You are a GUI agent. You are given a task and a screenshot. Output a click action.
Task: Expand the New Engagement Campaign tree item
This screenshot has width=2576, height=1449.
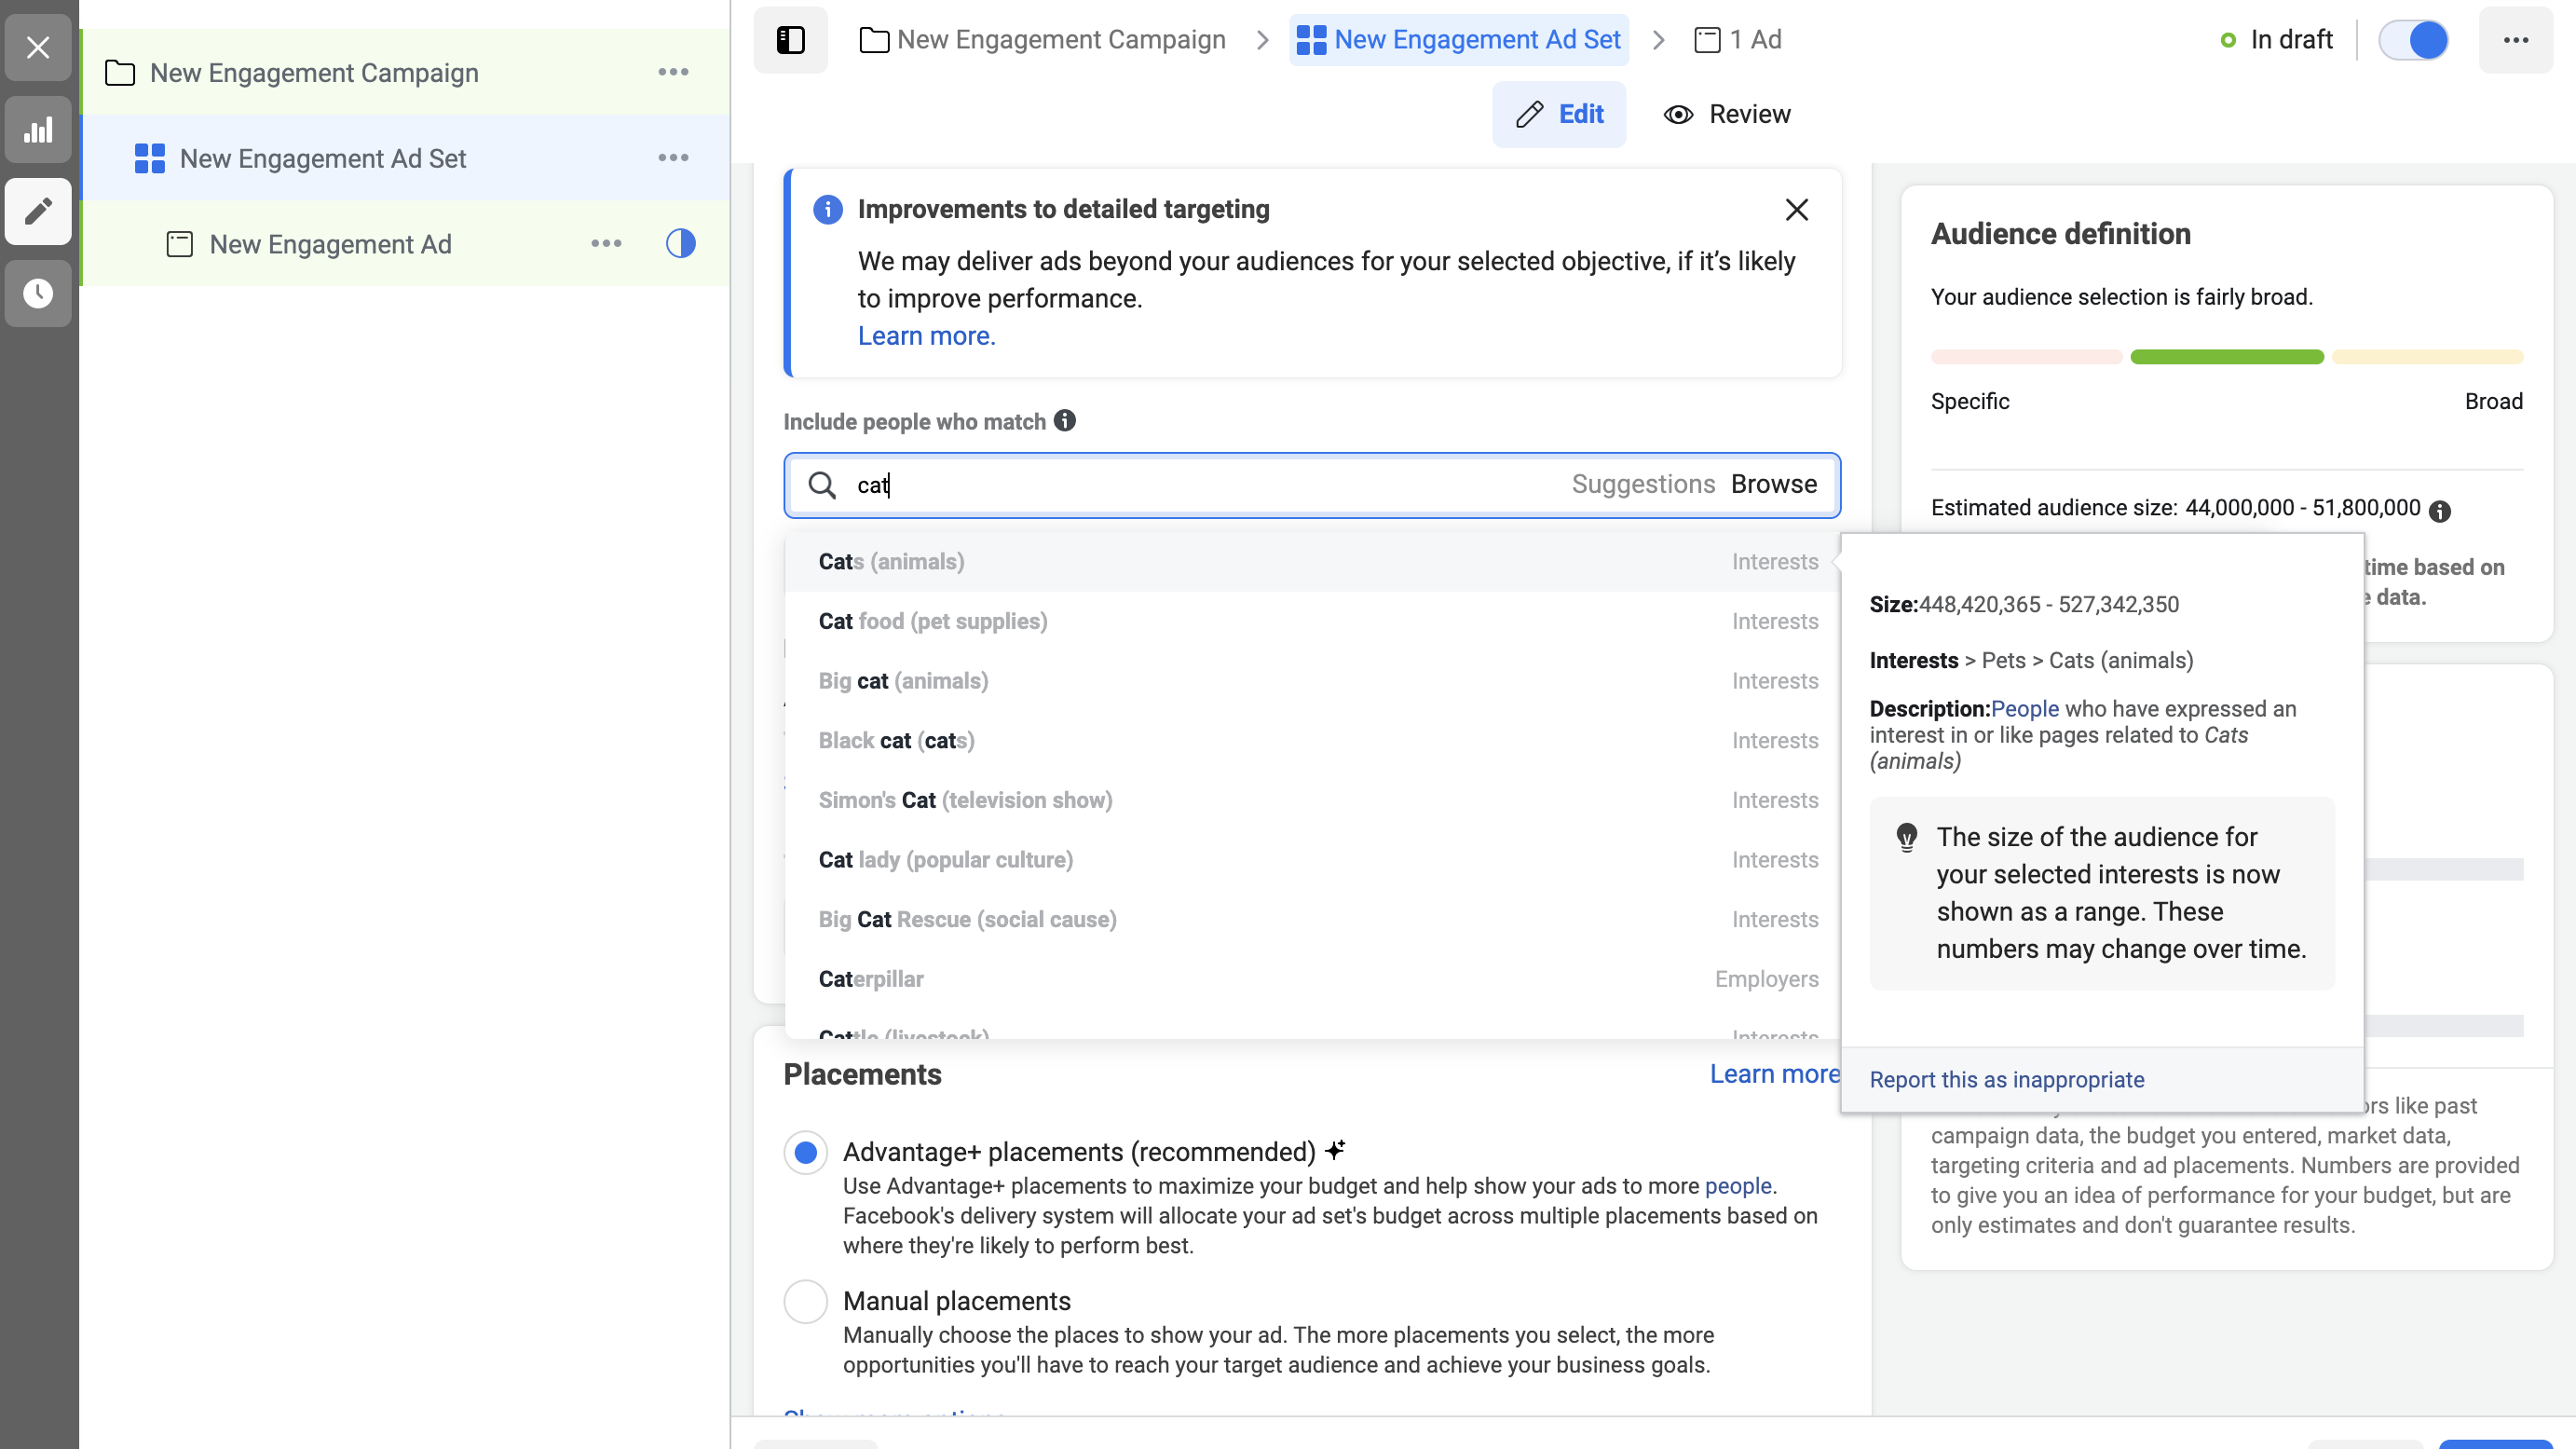point(120,73)
